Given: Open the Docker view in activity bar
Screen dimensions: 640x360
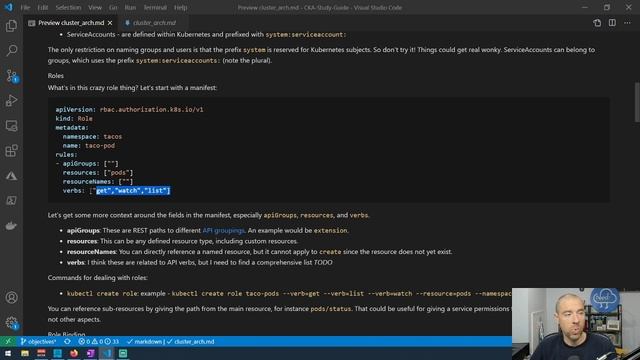Looking at the screenshot, I should point(11,225).
